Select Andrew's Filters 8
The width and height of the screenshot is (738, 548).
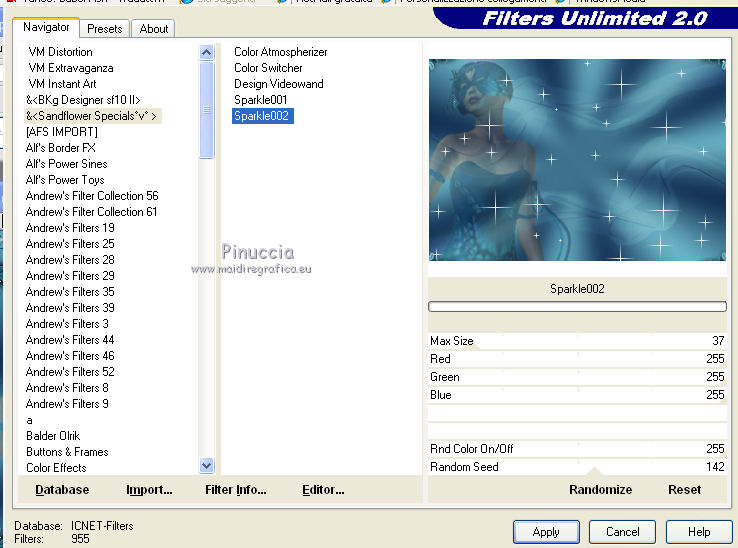67,388
